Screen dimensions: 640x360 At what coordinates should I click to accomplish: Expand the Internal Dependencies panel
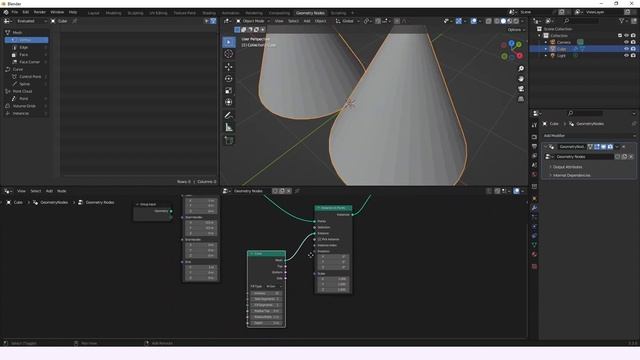coord(571,175)
